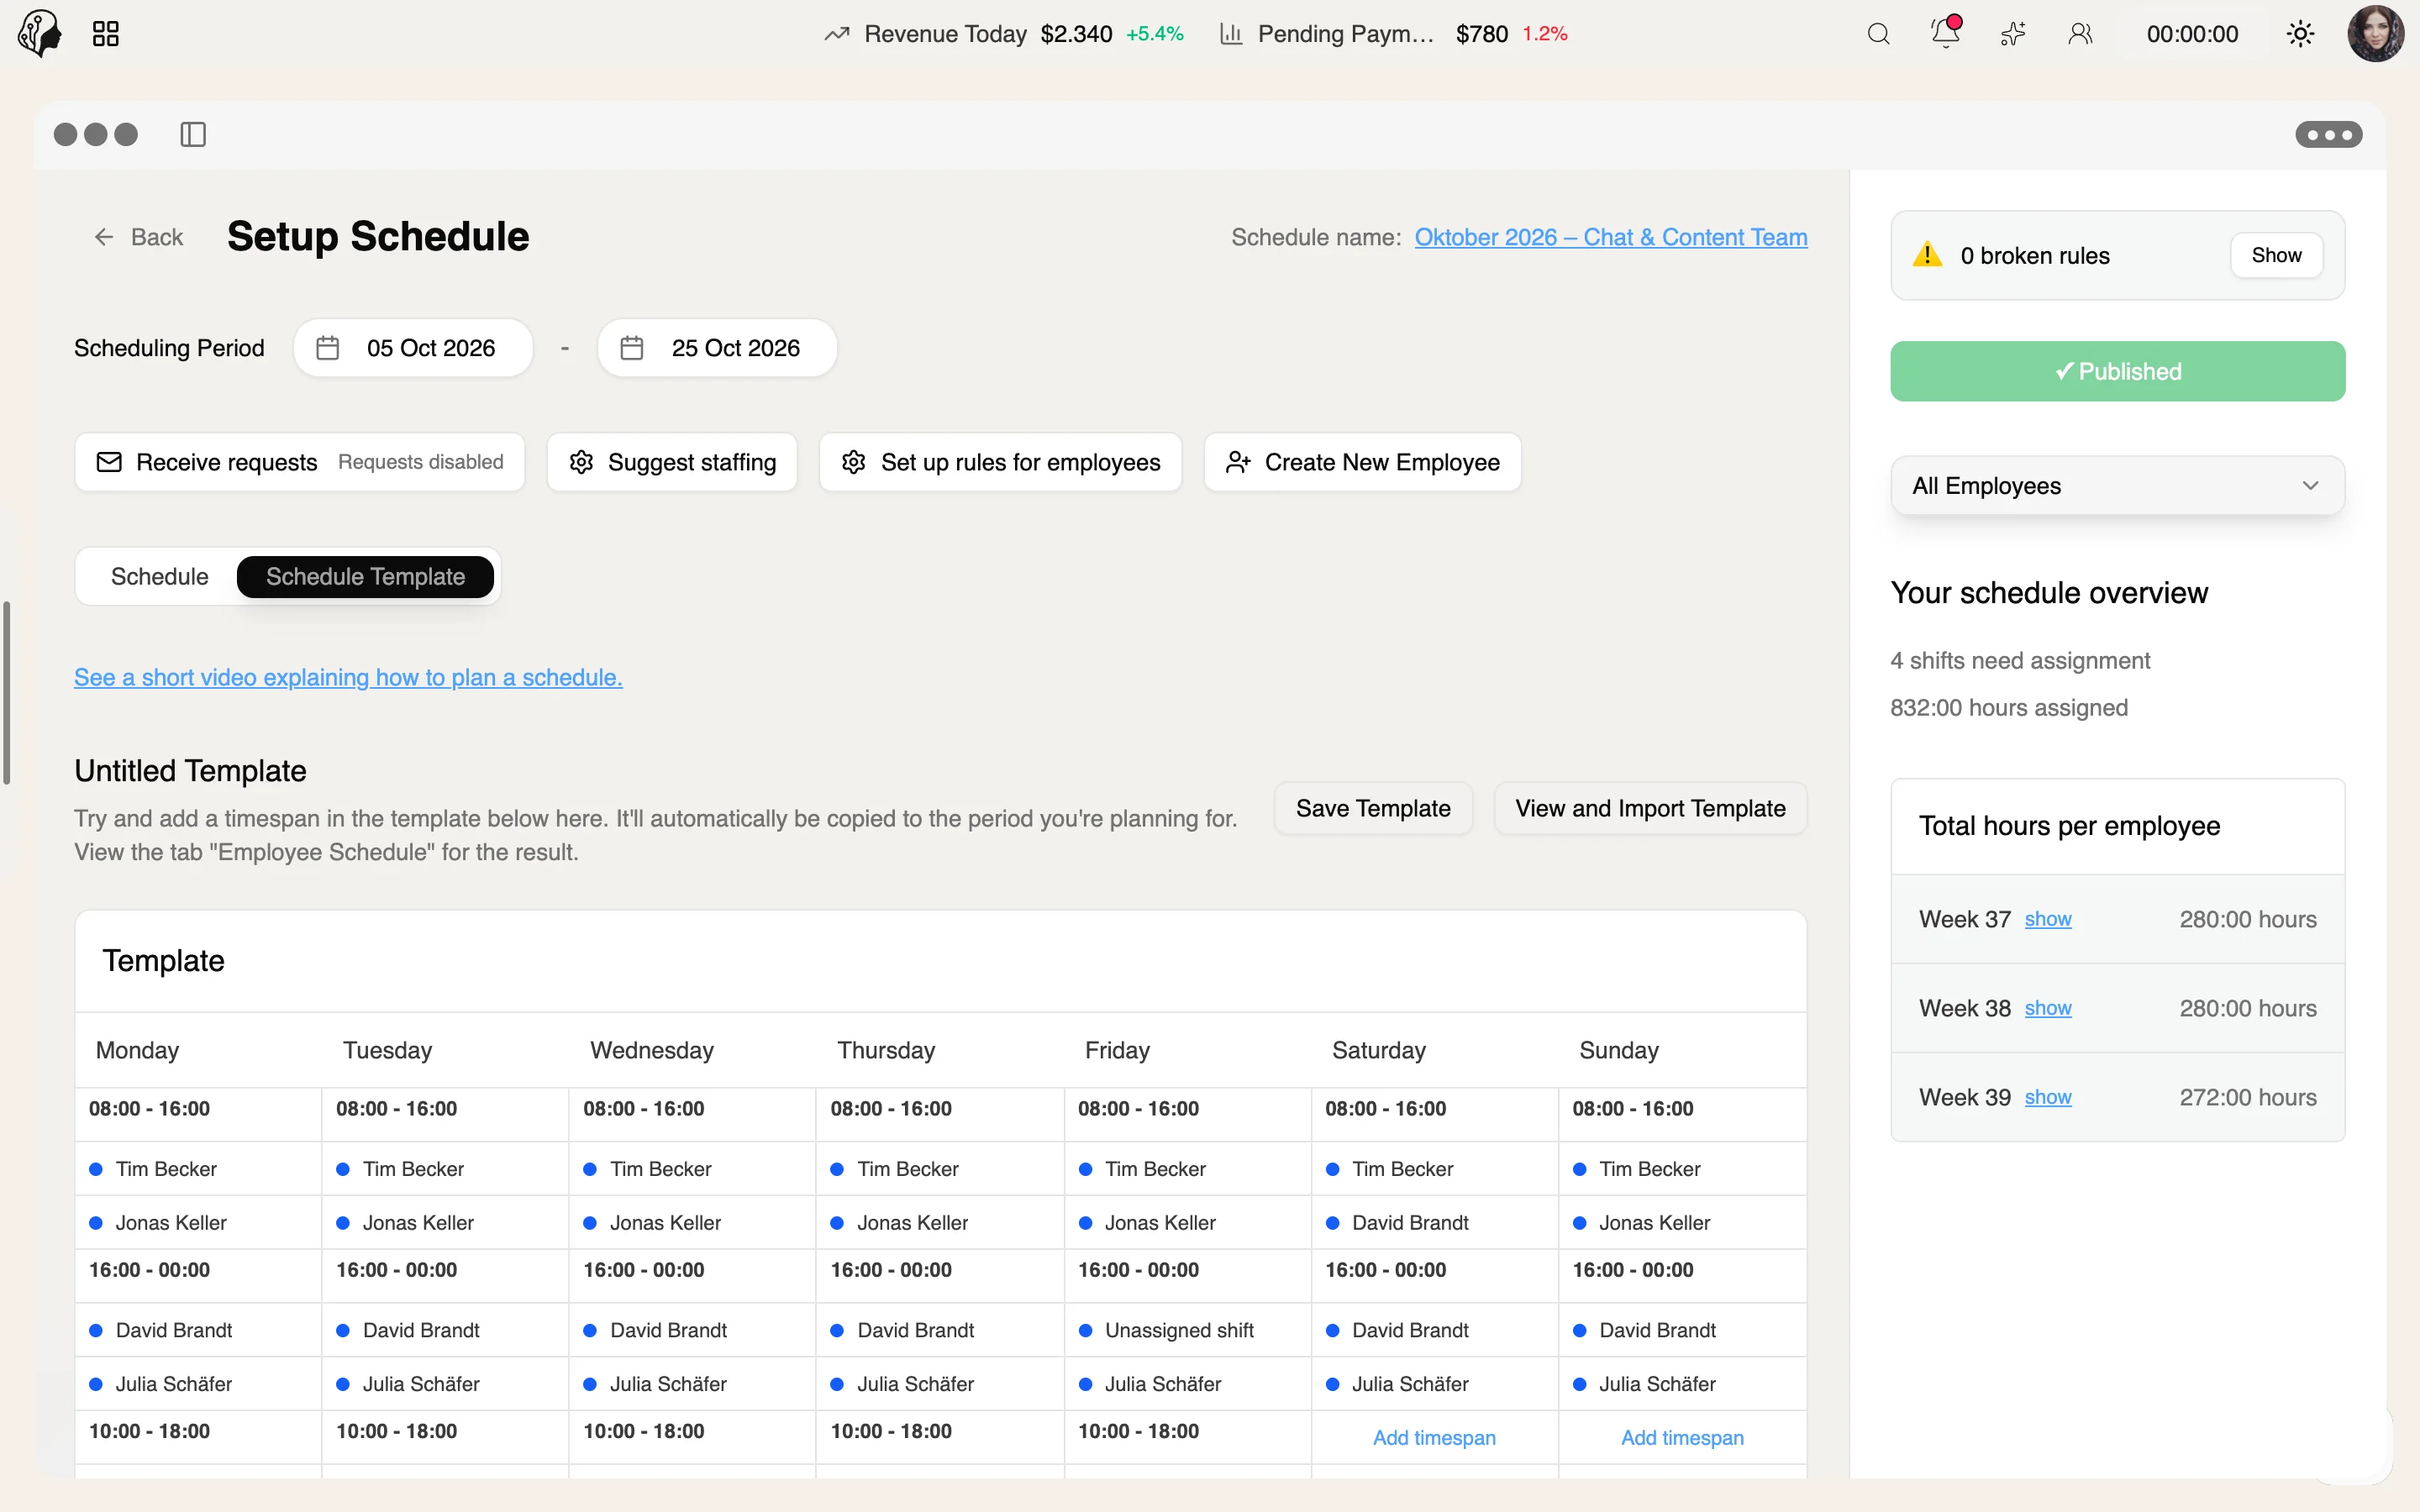Click the Published status button
The height and width of the screenshot is (1512, 2420).
tap(2117, 371)
